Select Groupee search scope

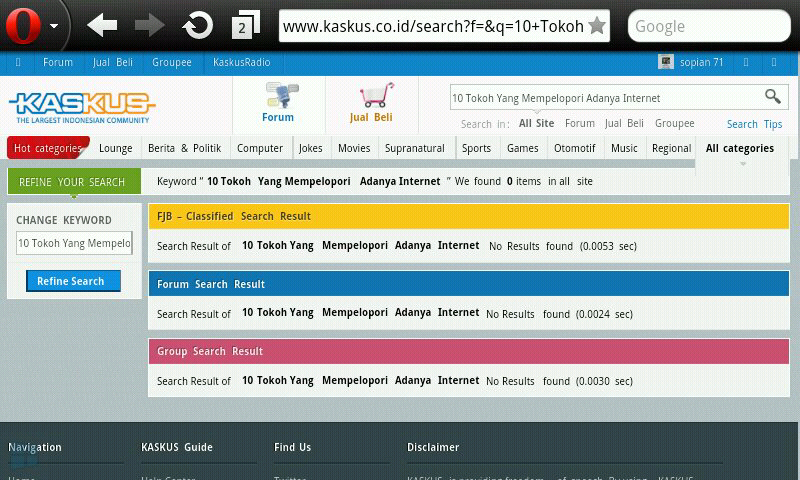click(x=674, y=123)
